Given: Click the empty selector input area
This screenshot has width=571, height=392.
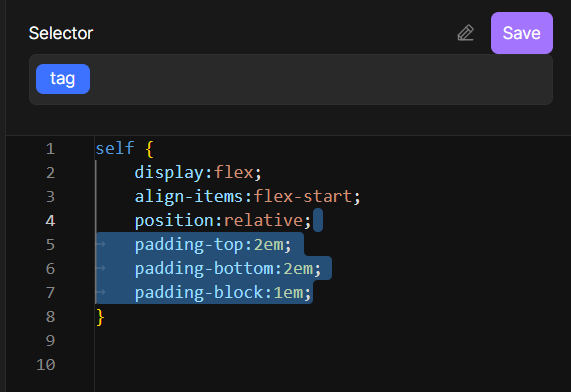Looking at the screenshot, I should tap(320, 79).
